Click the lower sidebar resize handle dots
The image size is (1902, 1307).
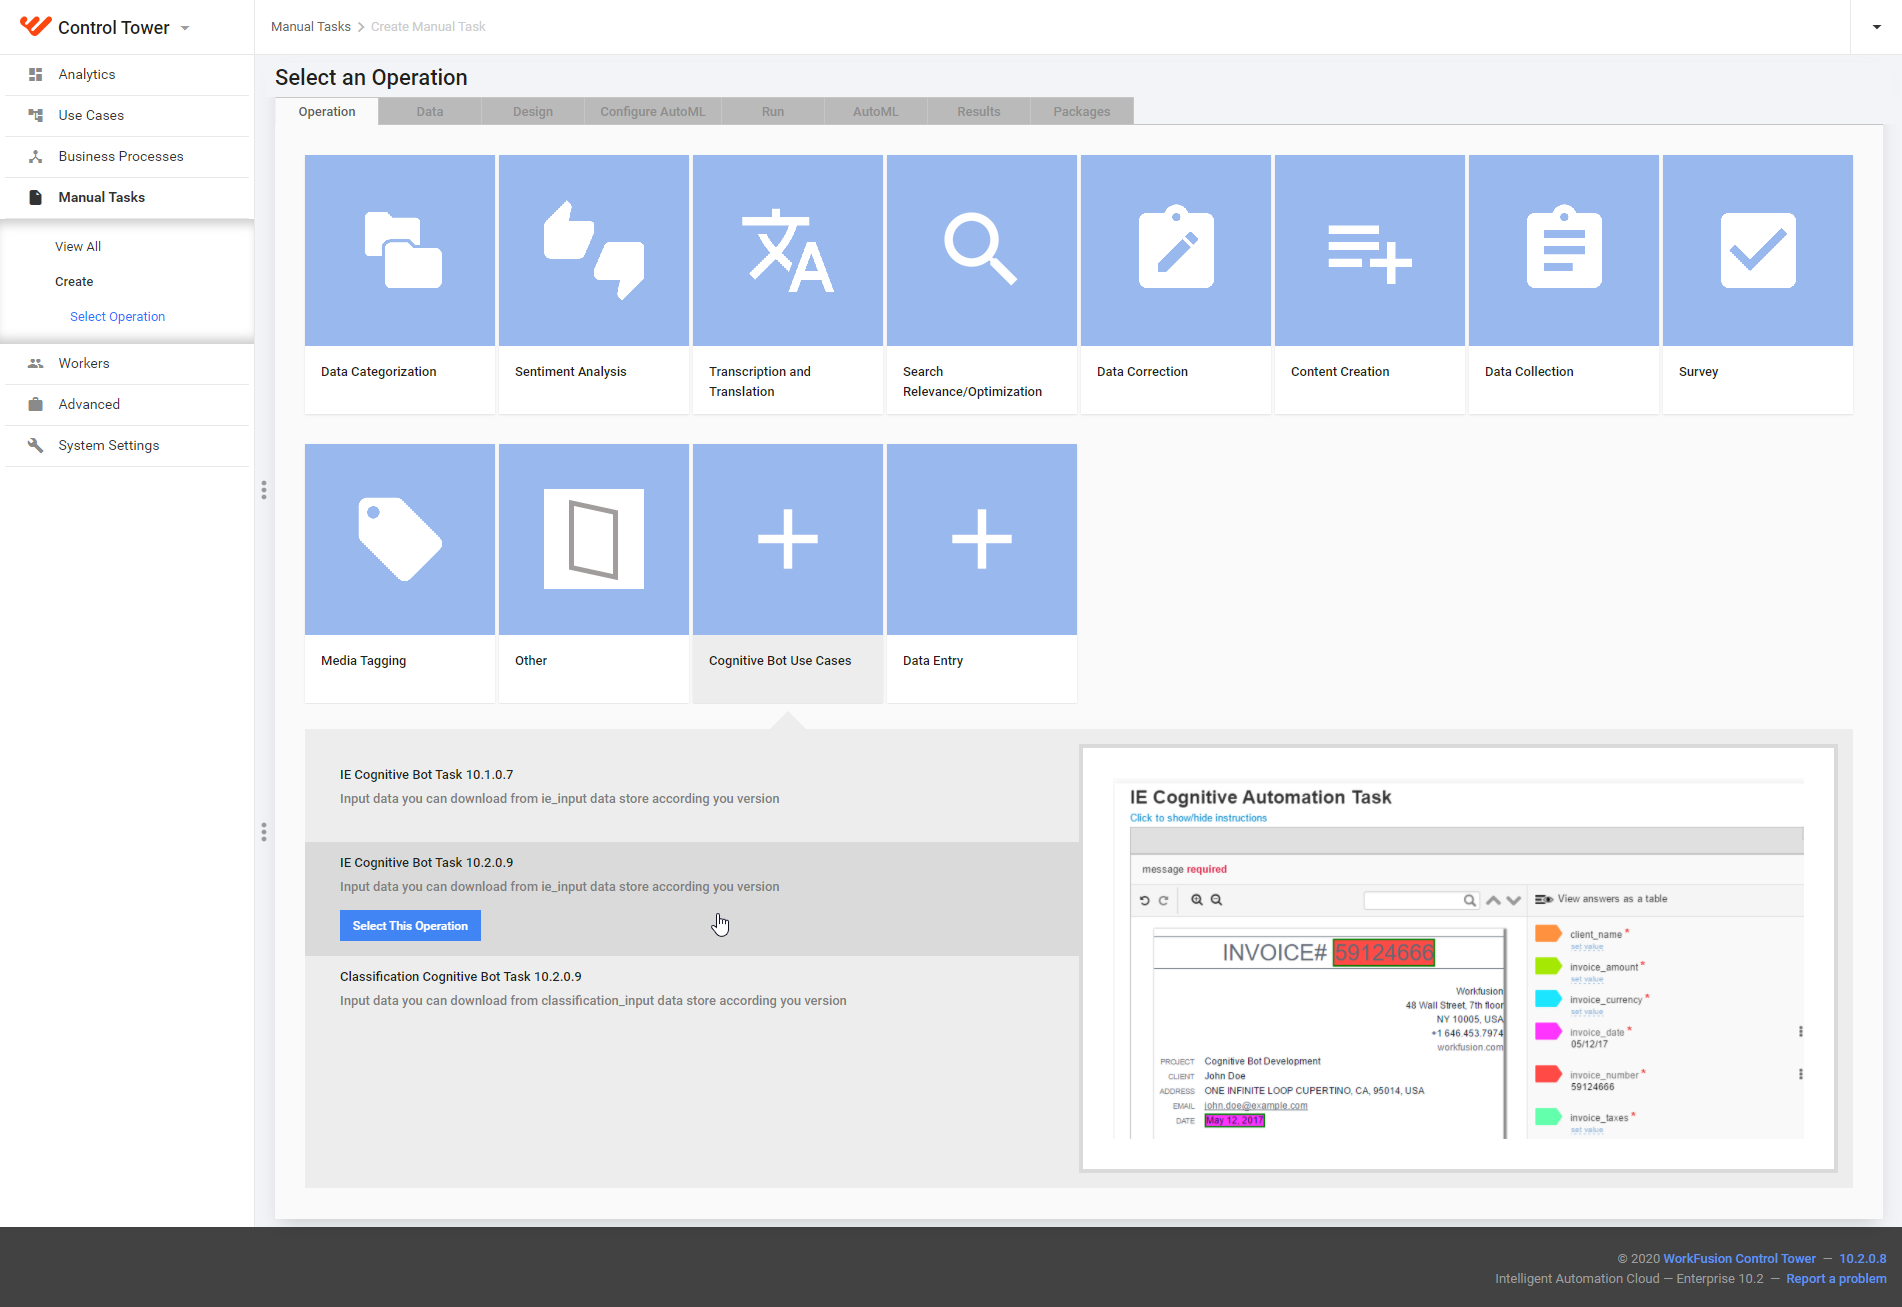click(264, 832)
